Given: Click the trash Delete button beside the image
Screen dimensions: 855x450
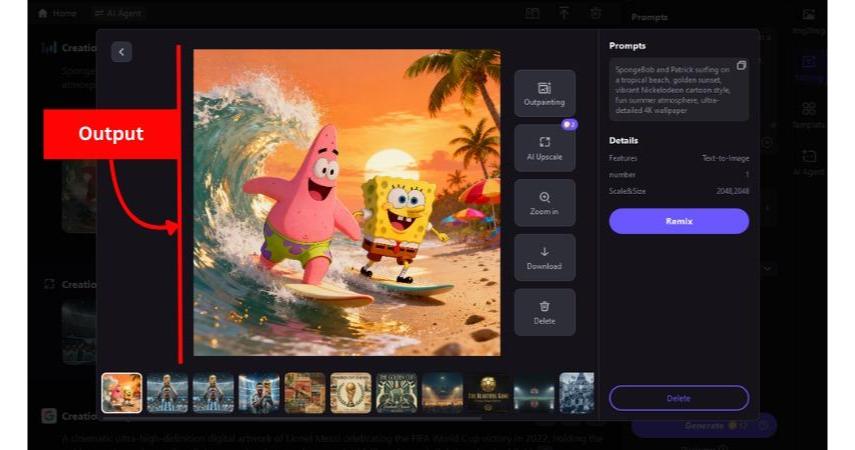Looking at the screenshot, I should pos(544,312).
